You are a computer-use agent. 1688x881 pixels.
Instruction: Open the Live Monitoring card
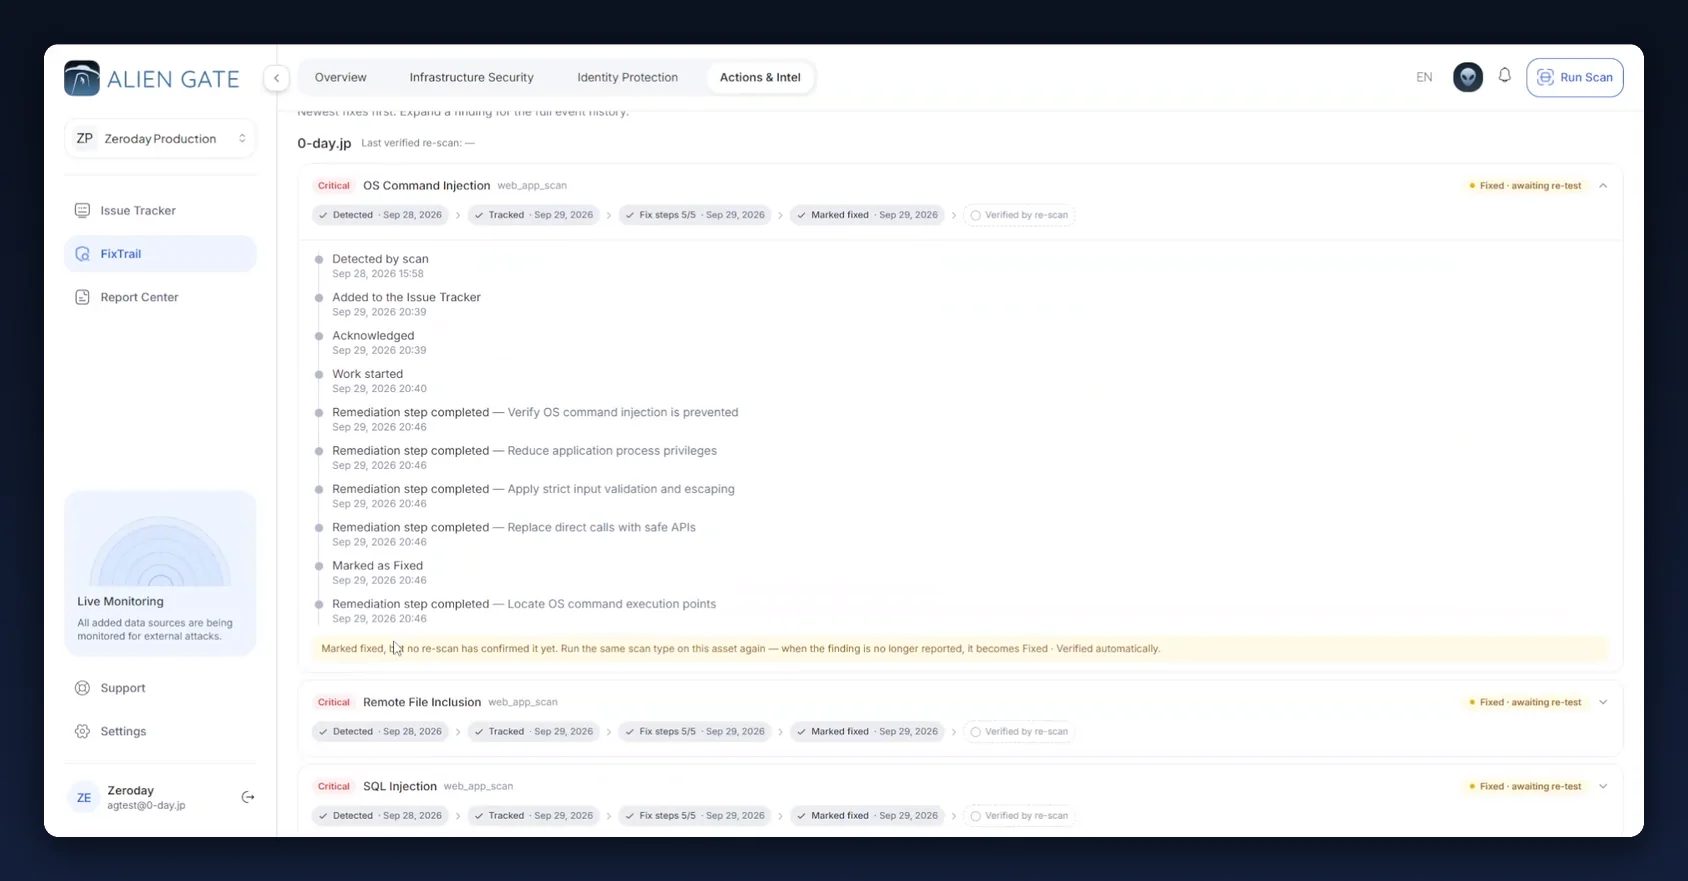160,573
